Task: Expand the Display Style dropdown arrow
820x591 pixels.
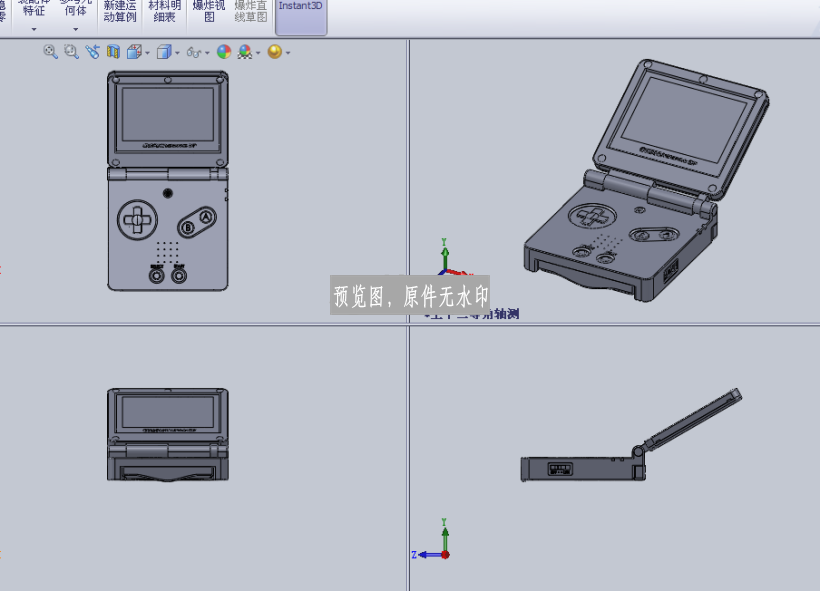Action: (x=177, y=53)
